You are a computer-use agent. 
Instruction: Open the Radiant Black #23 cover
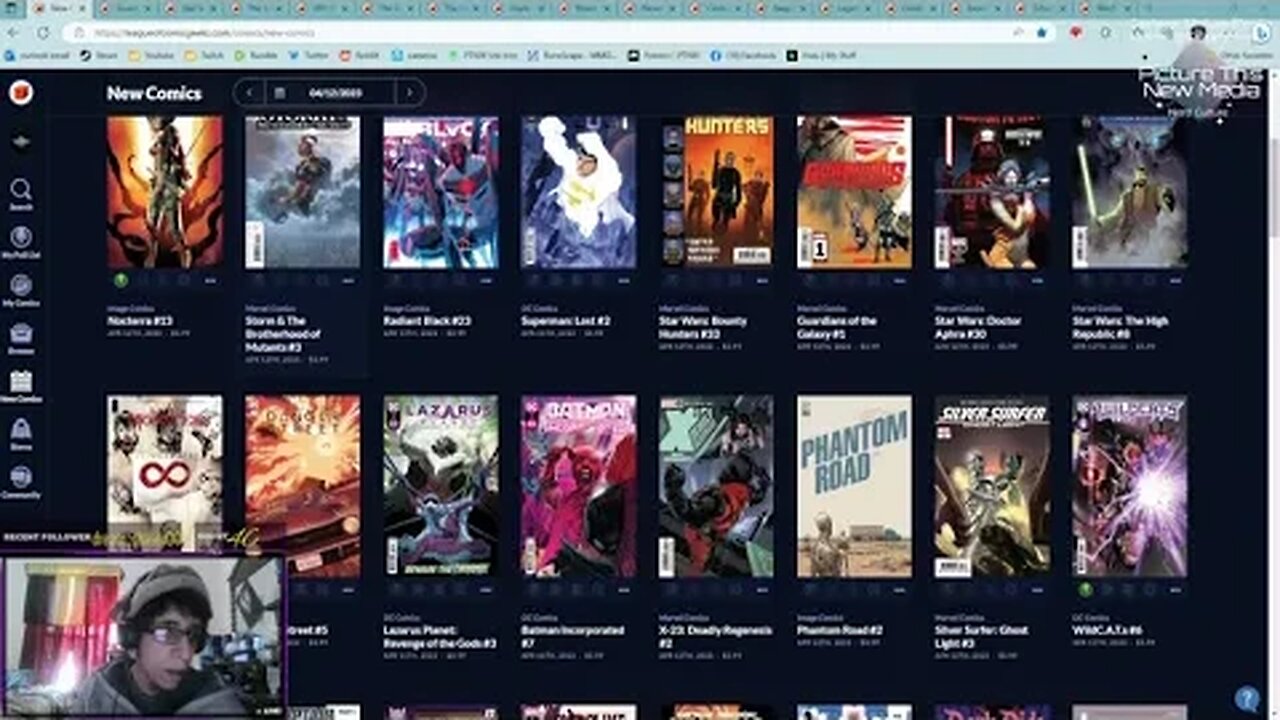pyautogui.click(x=441, y=192)
